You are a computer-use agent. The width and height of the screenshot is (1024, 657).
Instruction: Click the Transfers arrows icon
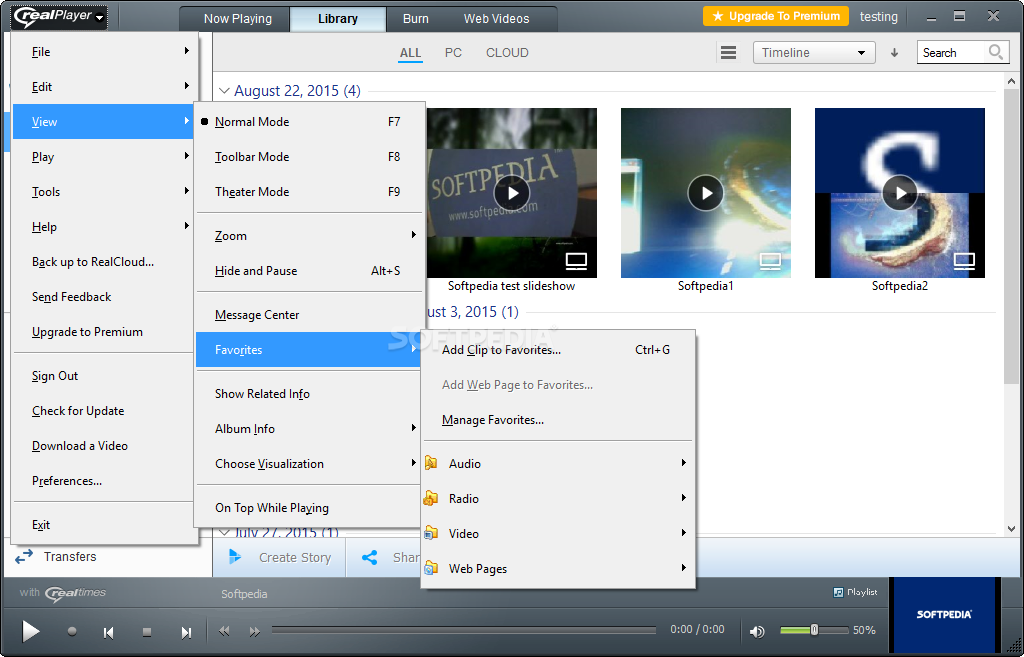point(24,556)
